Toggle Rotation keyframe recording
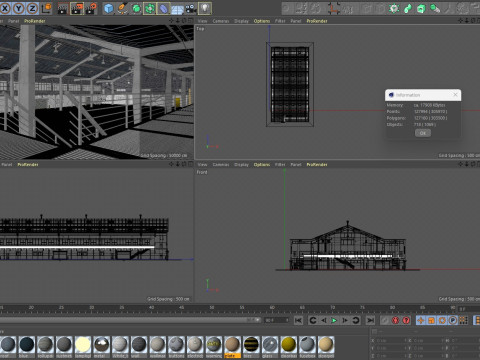The width and height of the screenshot is (480, 360). [x=442, y=320]
